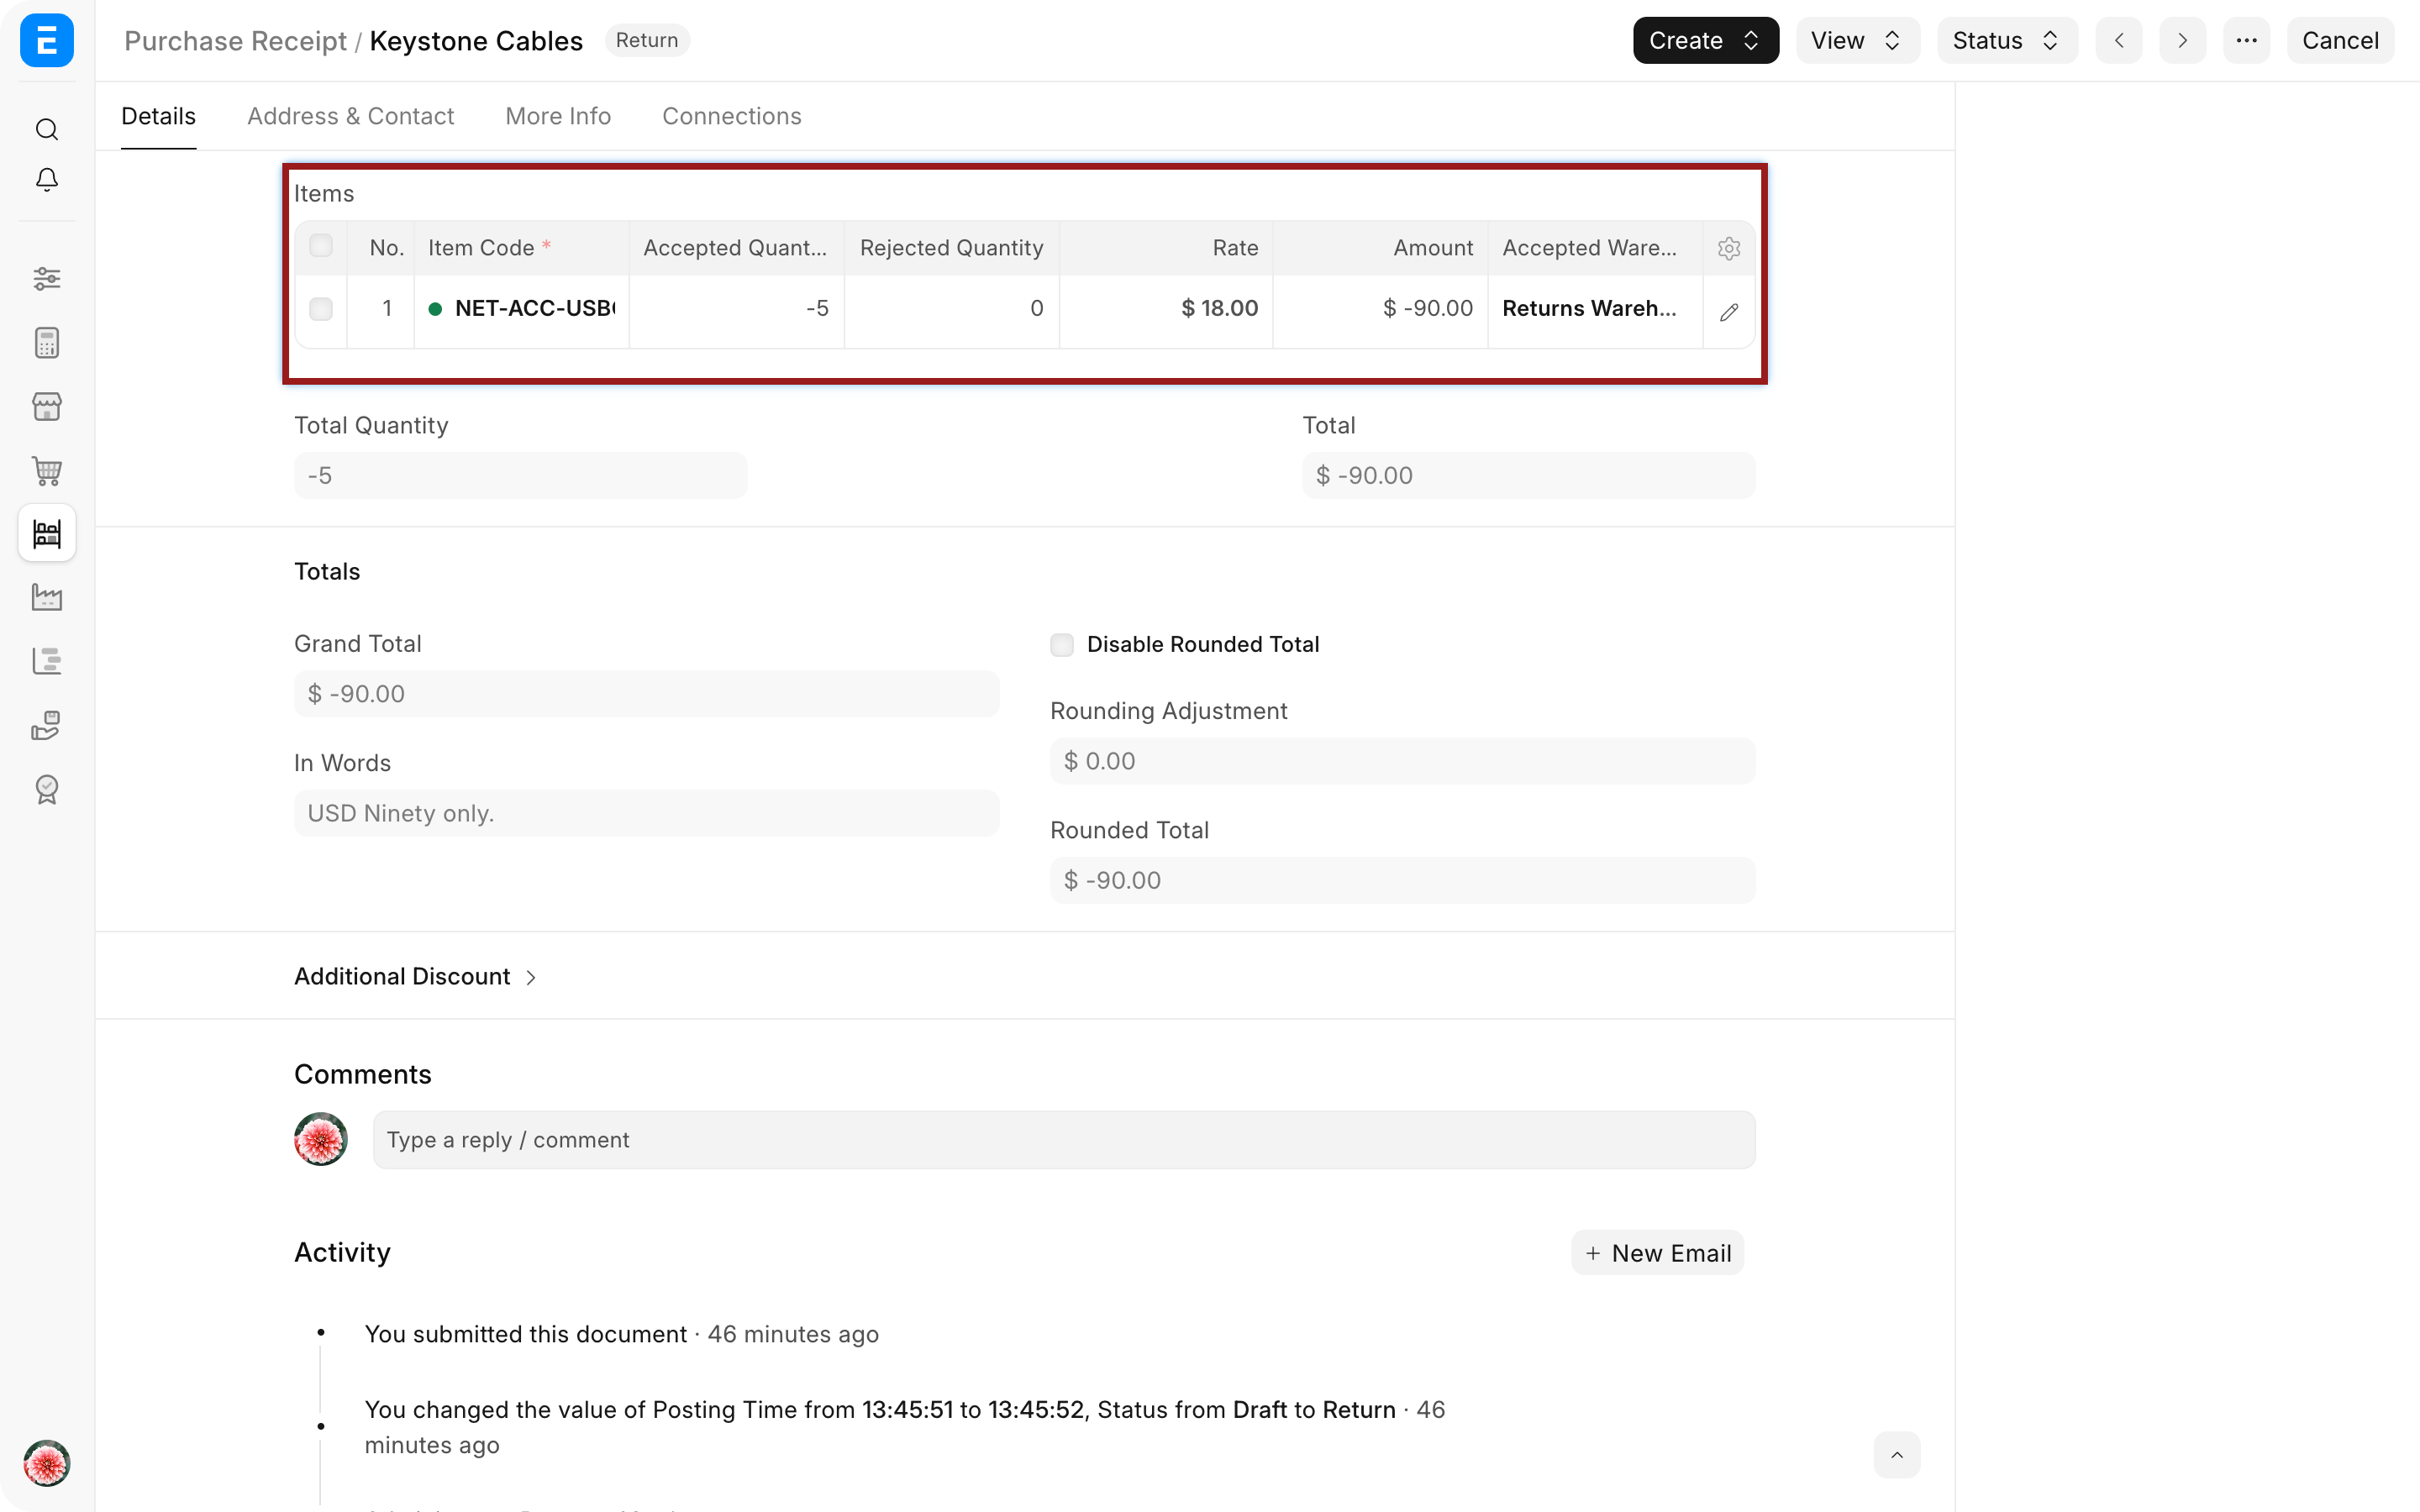
Task: Click the Grand Total $ -90.00 field
Action: point(646,694)
